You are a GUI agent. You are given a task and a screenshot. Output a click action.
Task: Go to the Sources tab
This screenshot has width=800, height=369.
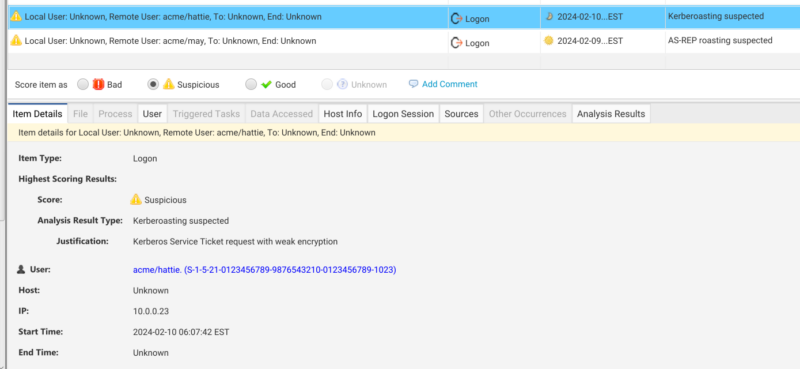pos(461,114)
